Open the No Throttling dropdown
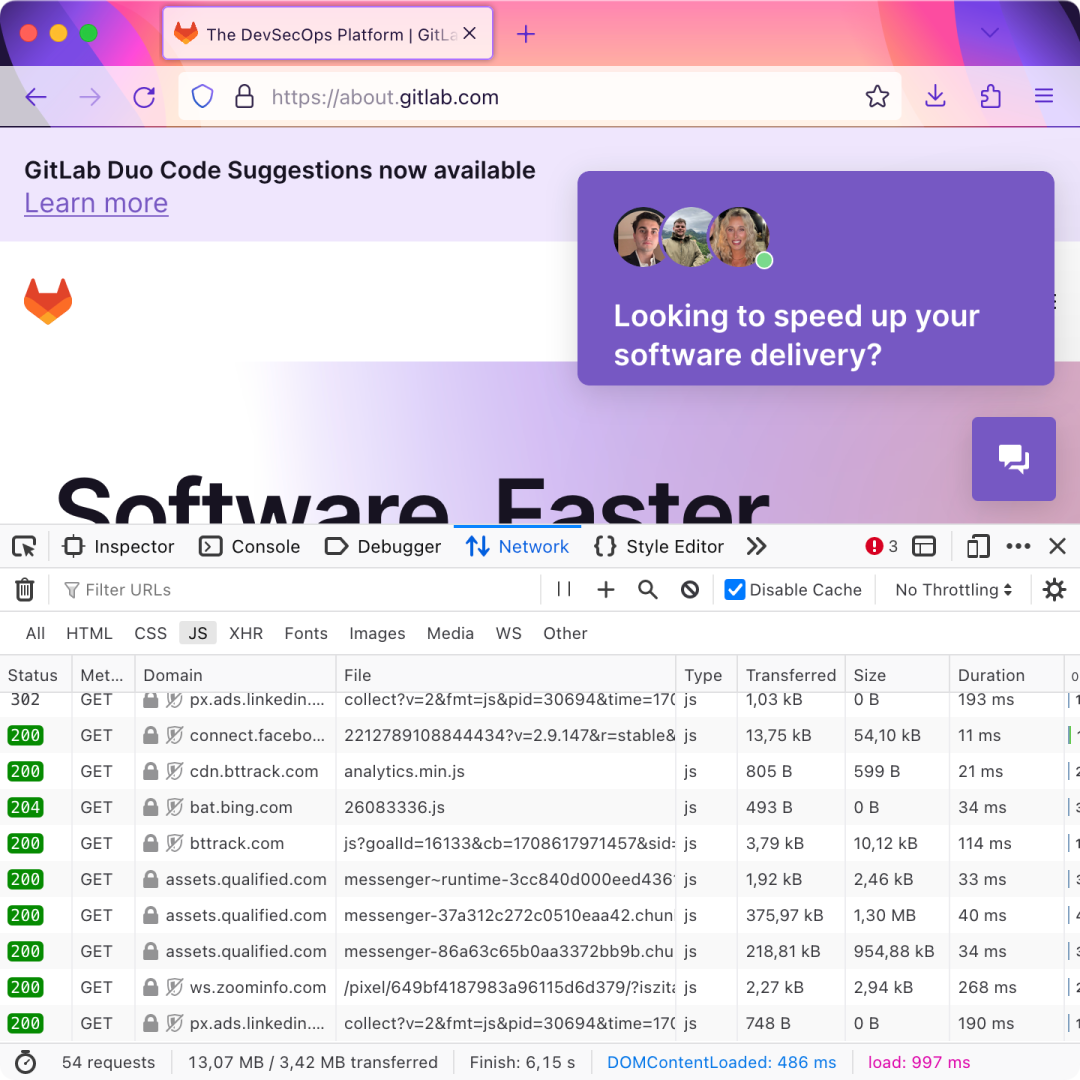This screenshot has height=1080, width=1080. point(951,589)
